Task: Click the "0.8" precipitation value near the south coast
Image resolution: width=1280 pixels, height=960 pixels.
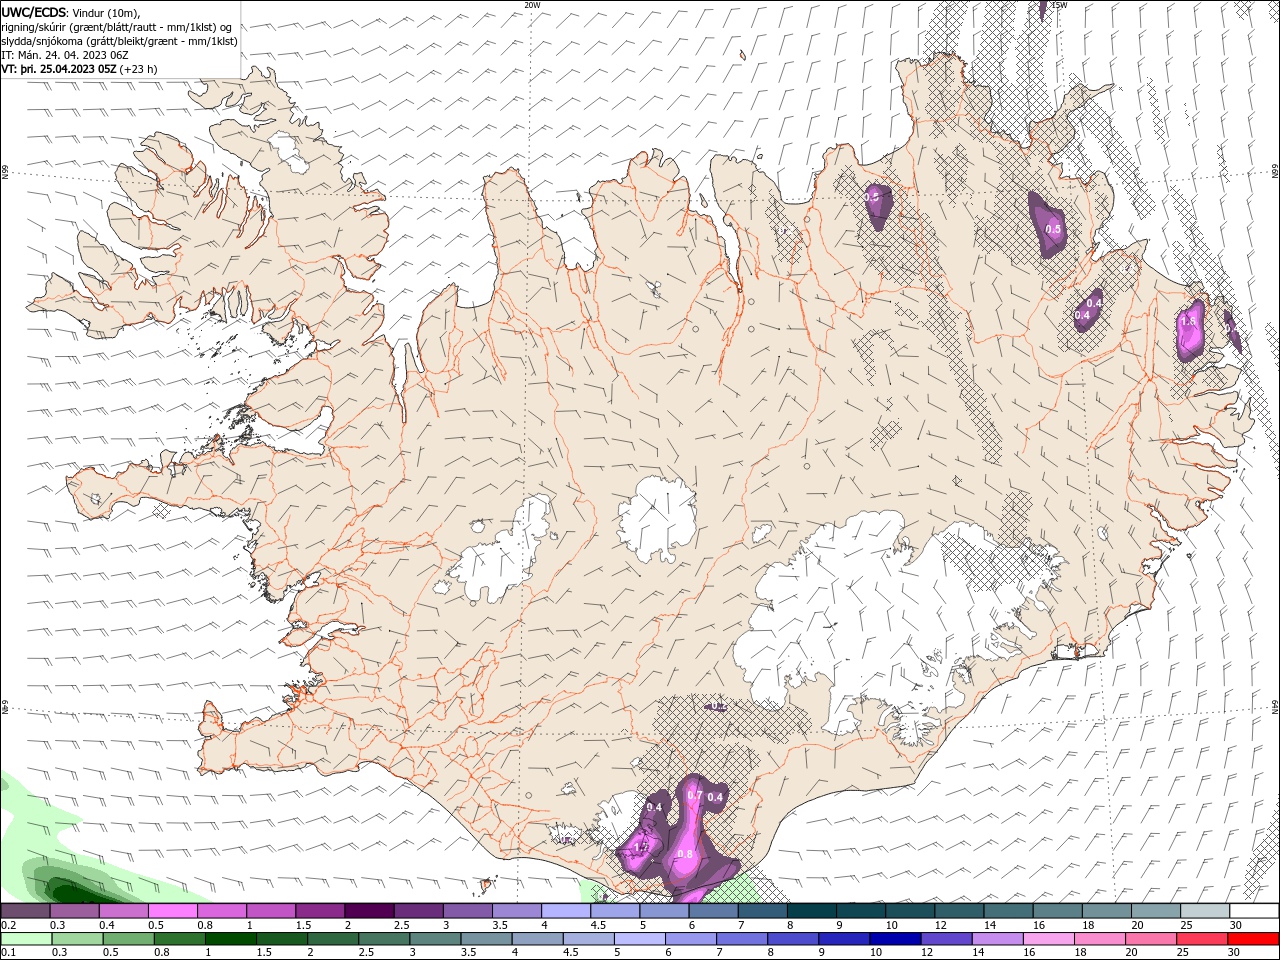Action: pyautogui.click(x=686, y=854)
